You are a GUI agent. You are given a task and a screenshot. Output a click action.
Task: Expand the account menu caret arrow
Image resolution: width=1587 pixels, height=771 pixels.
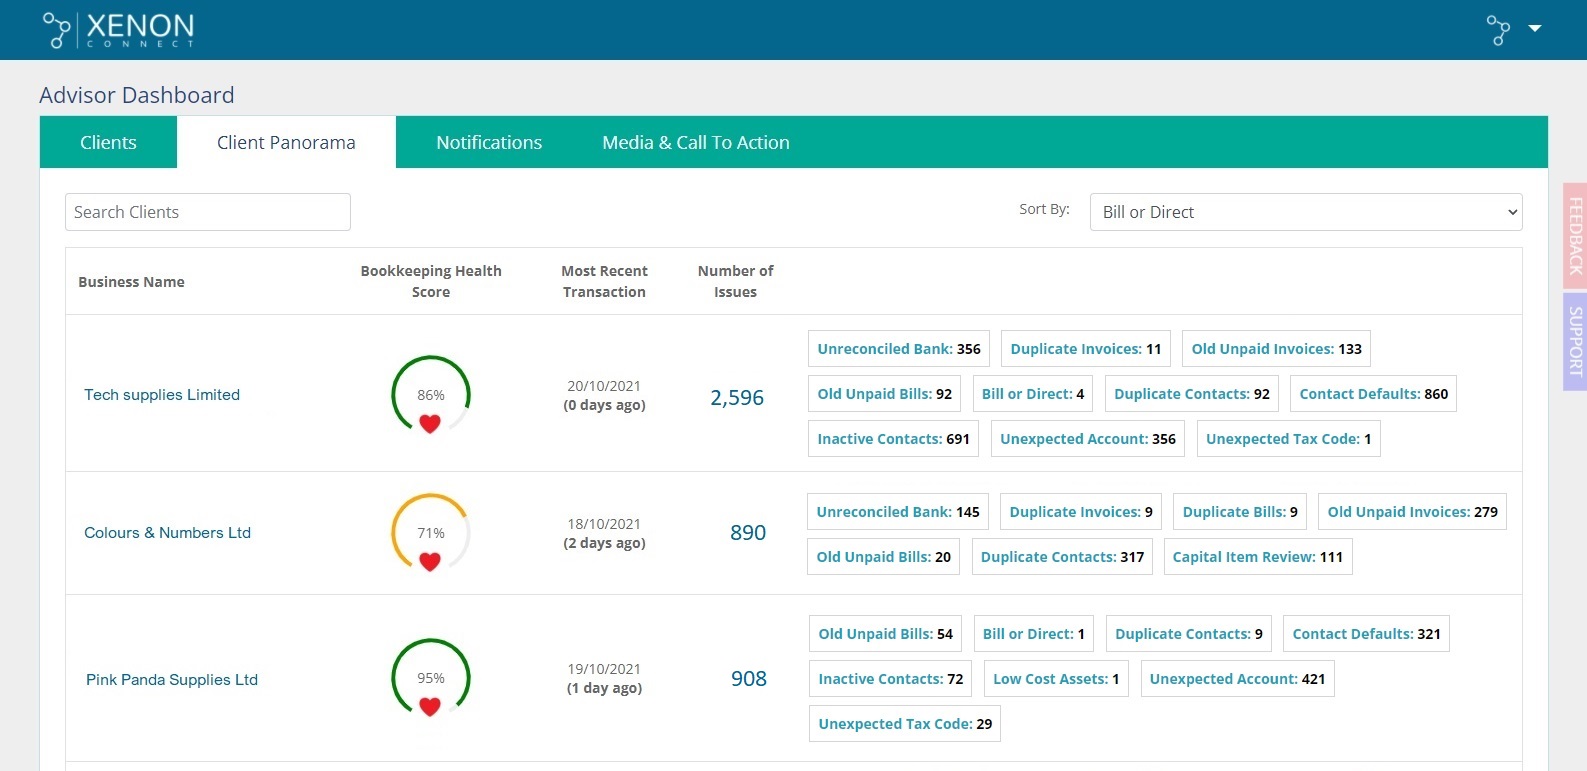[1535, 29]
